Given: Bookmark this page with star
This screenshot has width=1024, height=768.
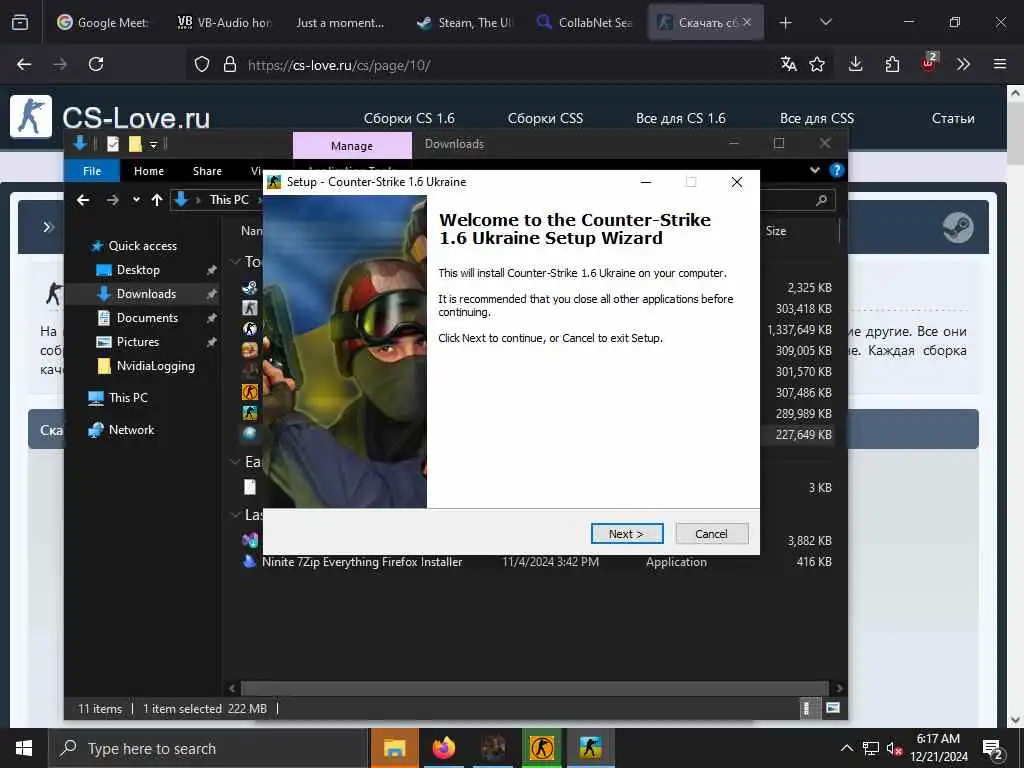Looking at the screenshot, I should coord(817,64).
